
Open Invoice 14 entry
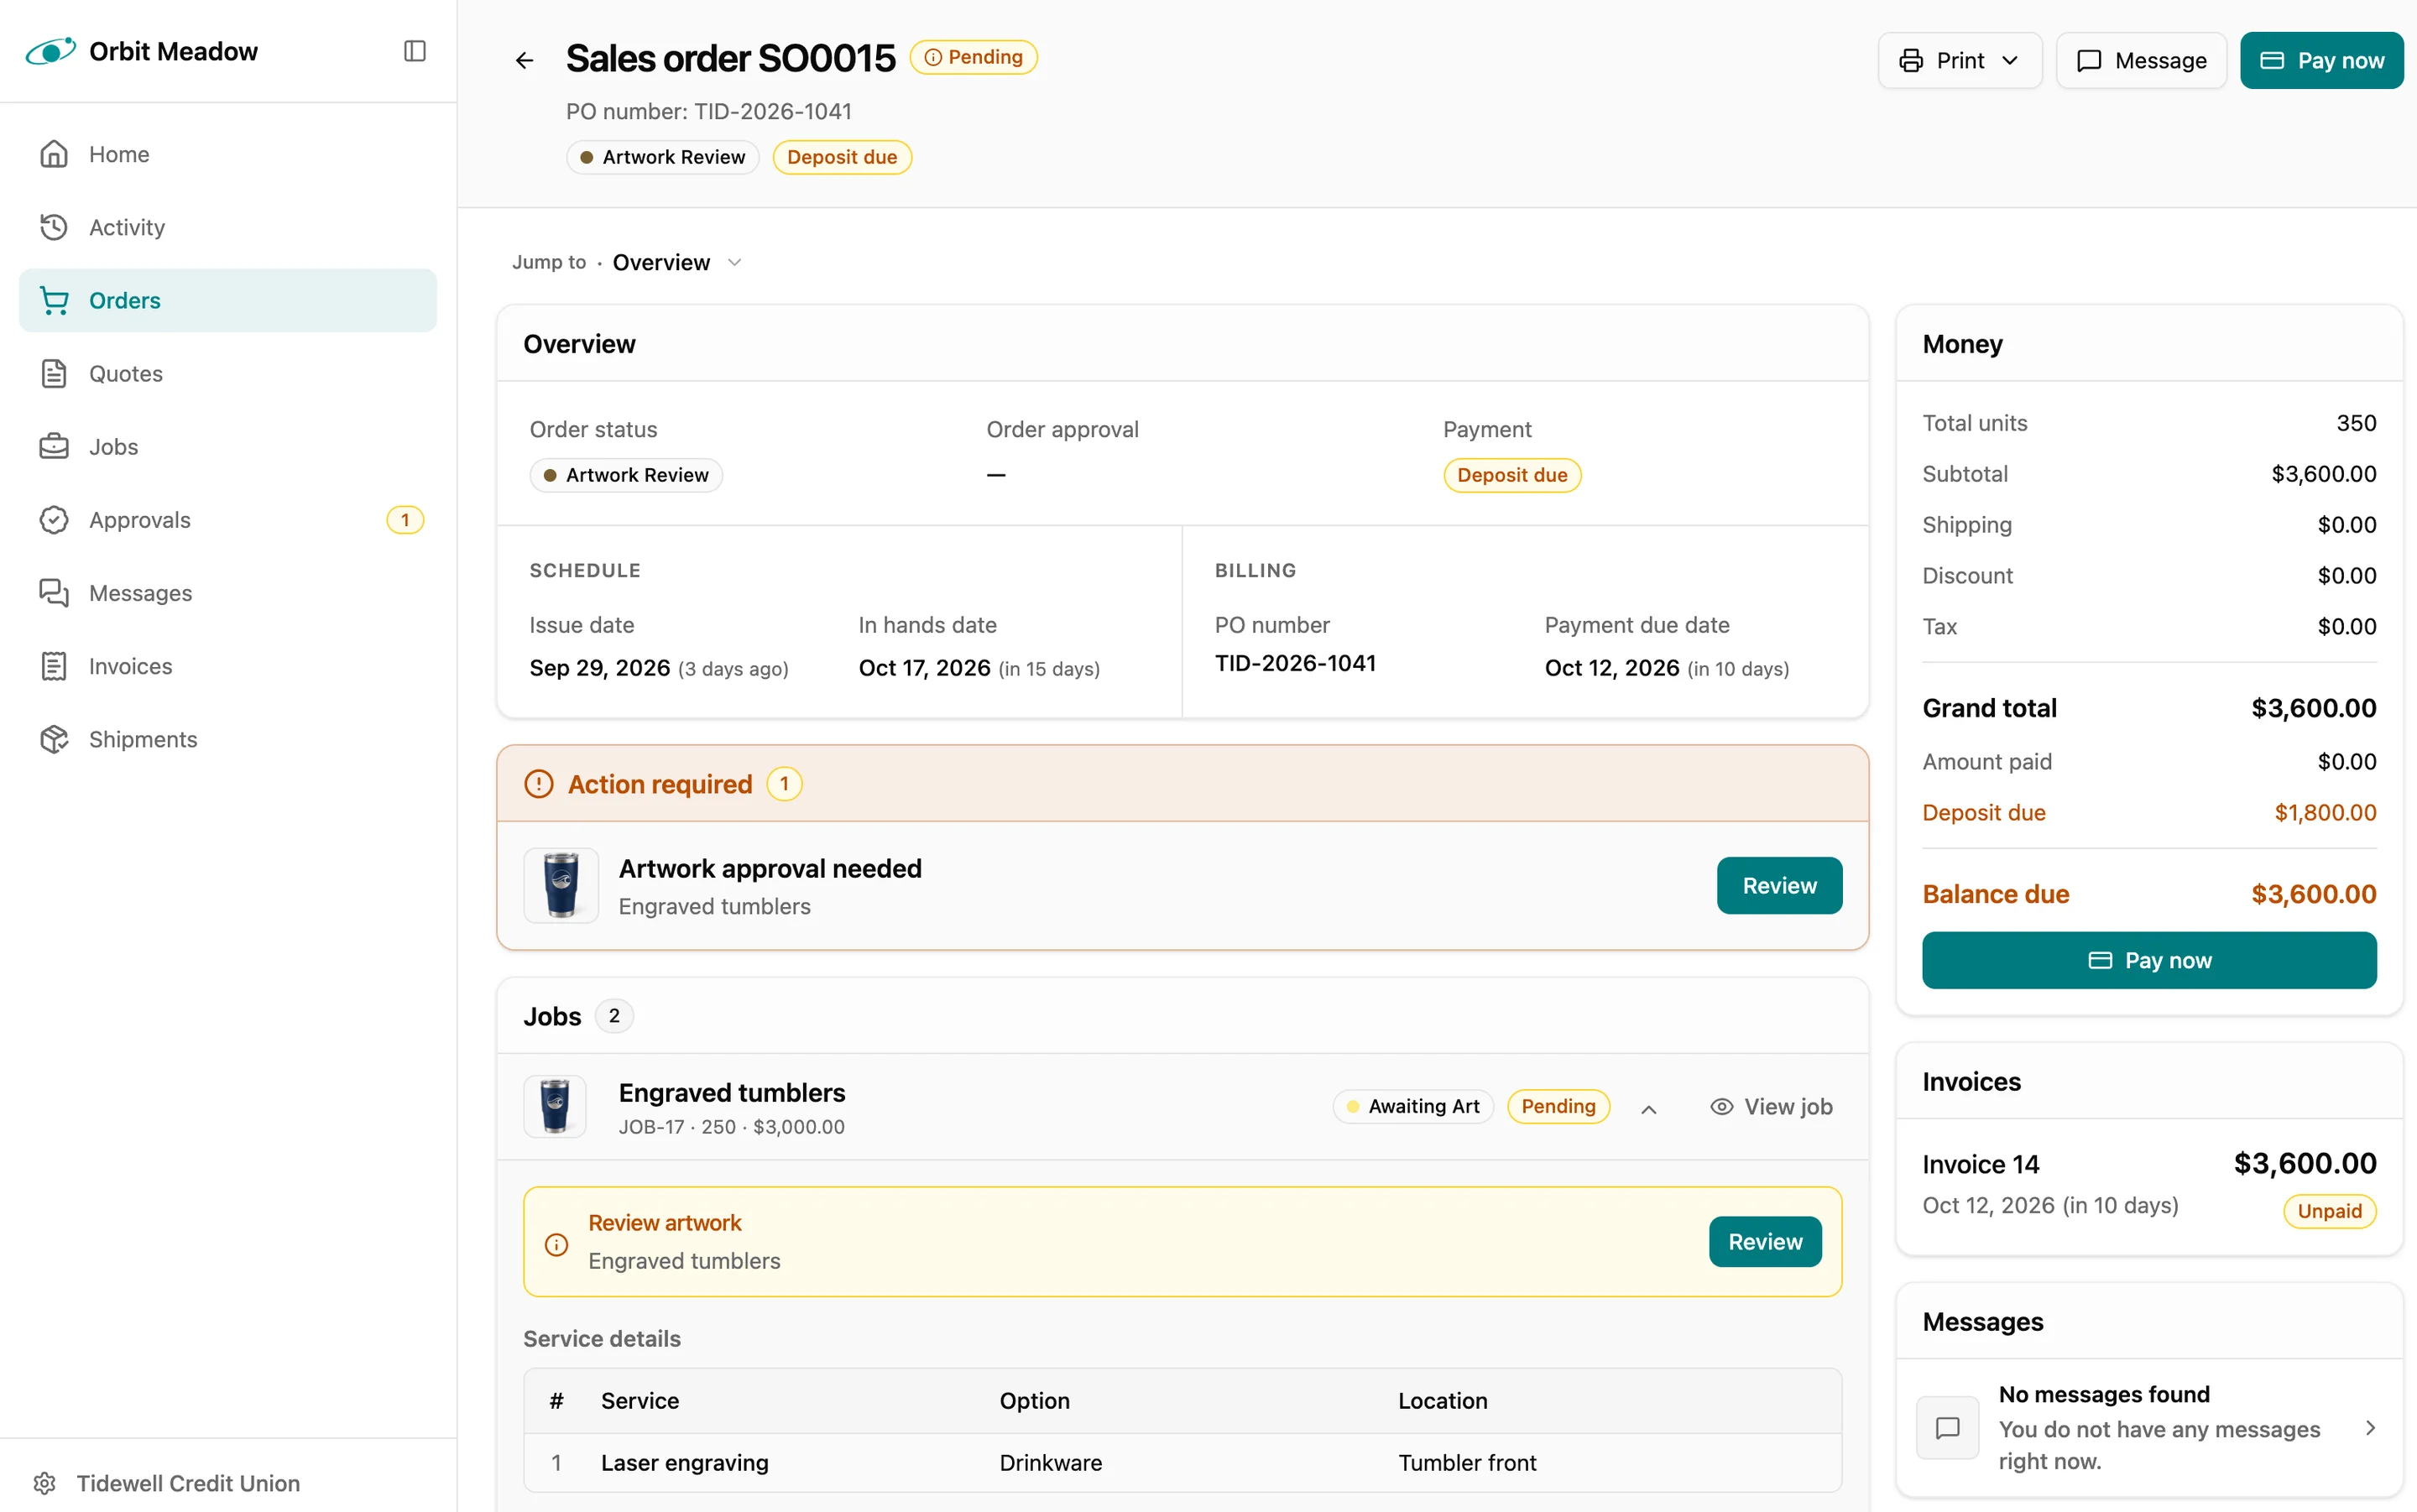[2149, 1186]
